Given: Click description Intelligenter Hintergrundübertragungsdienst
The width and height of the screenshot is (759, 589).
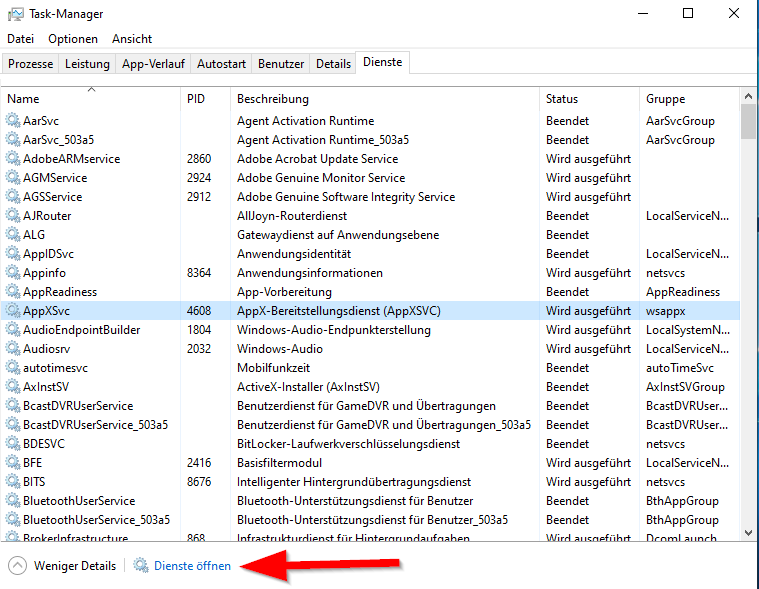Looking at the screenshot, I should click(x=354, y=482).
